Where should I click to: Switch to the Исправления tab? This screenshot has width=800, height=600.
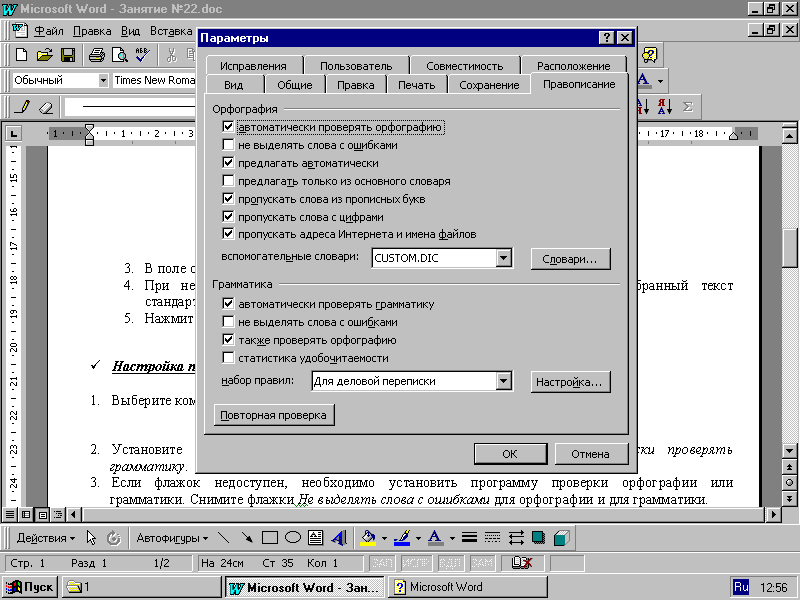(254, 66)
